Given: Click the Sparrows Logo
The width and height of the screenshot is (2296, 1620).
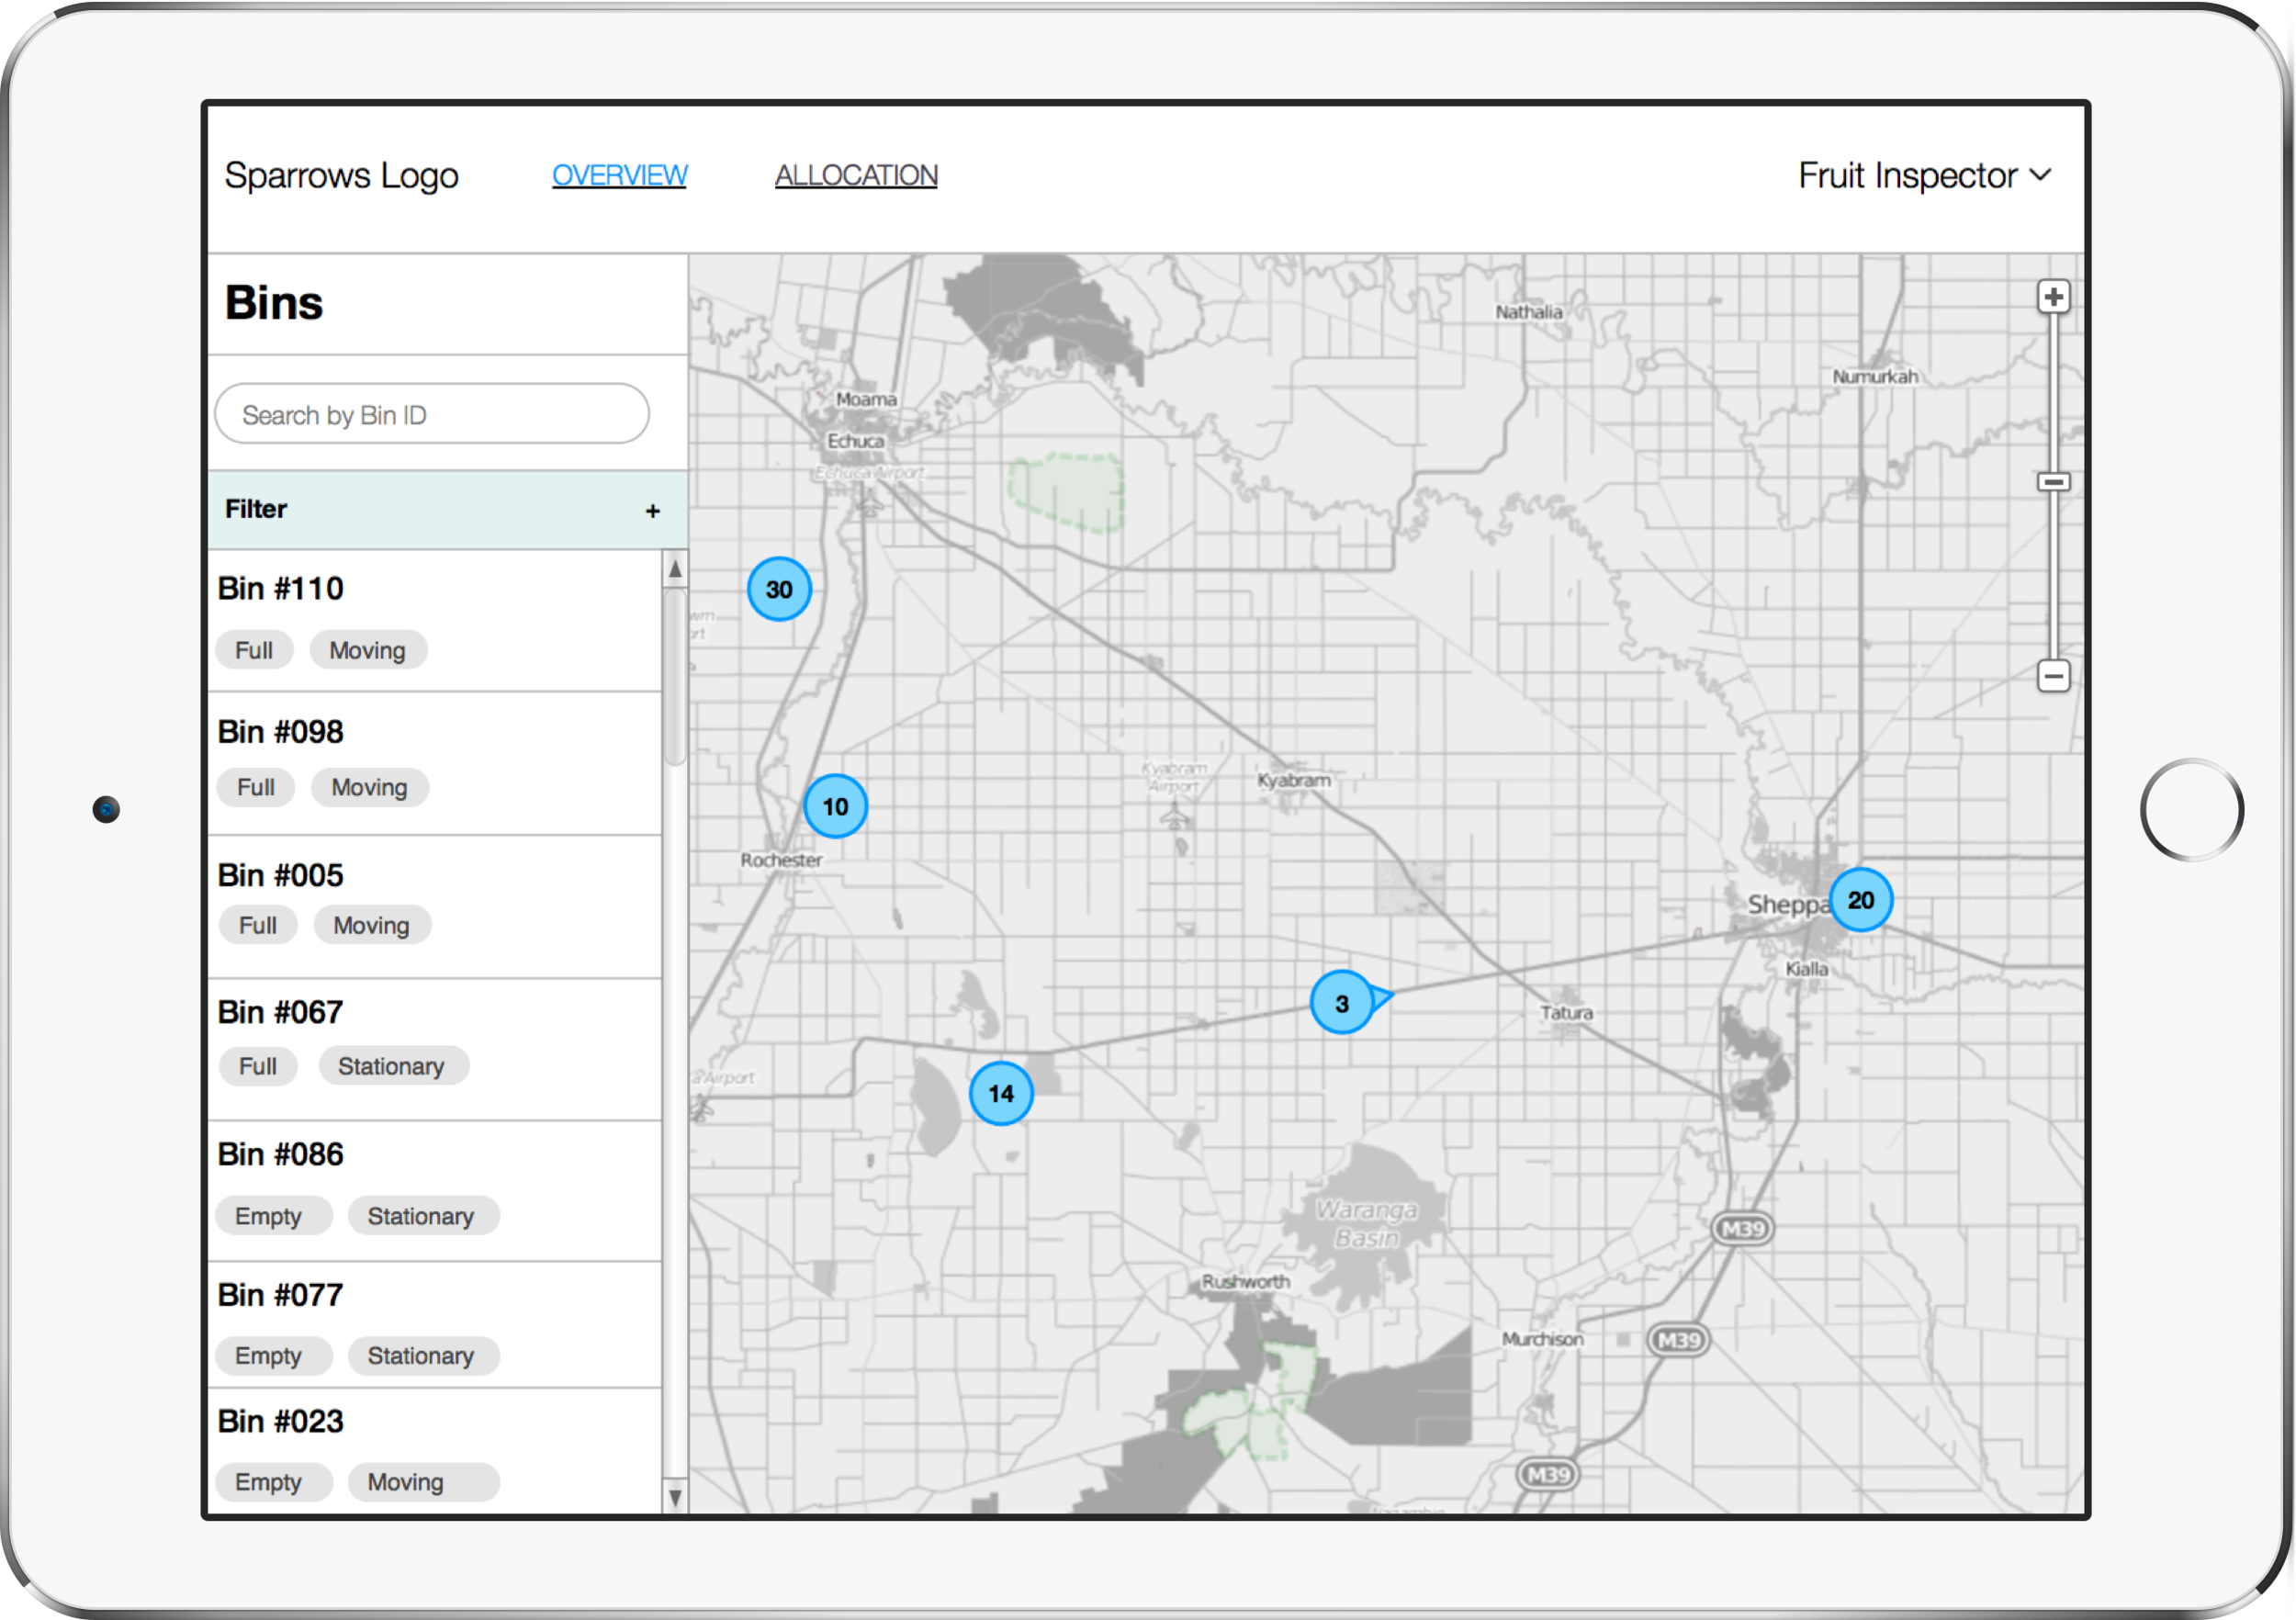Looking at the screenshot, I should [341, 176].
